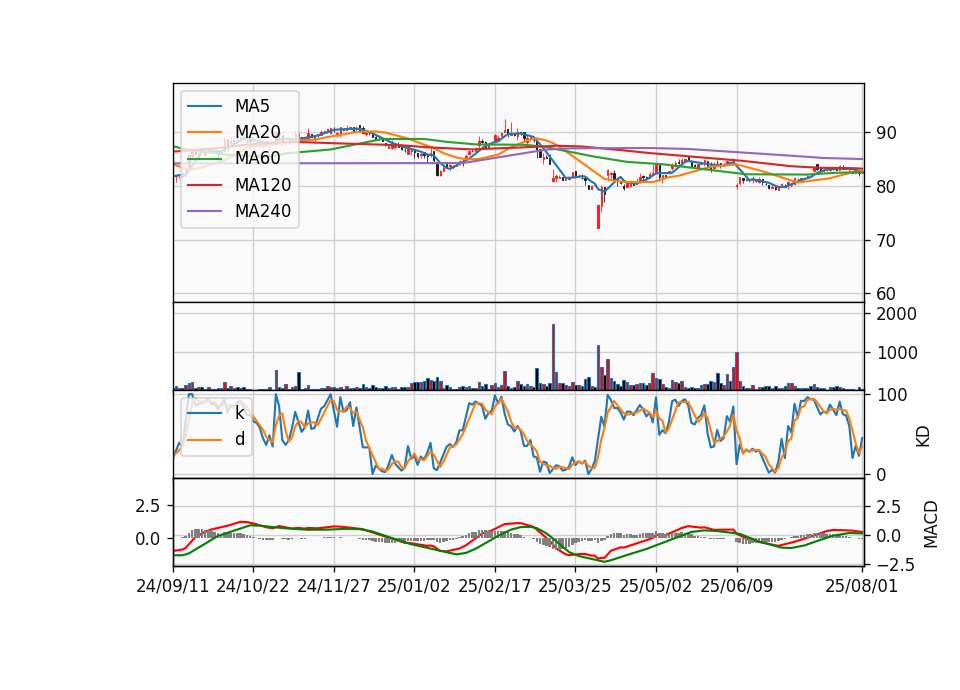Screen dimensions: 960x690
Task: Click the volume axis value 1000
Action: click(896, 353)
